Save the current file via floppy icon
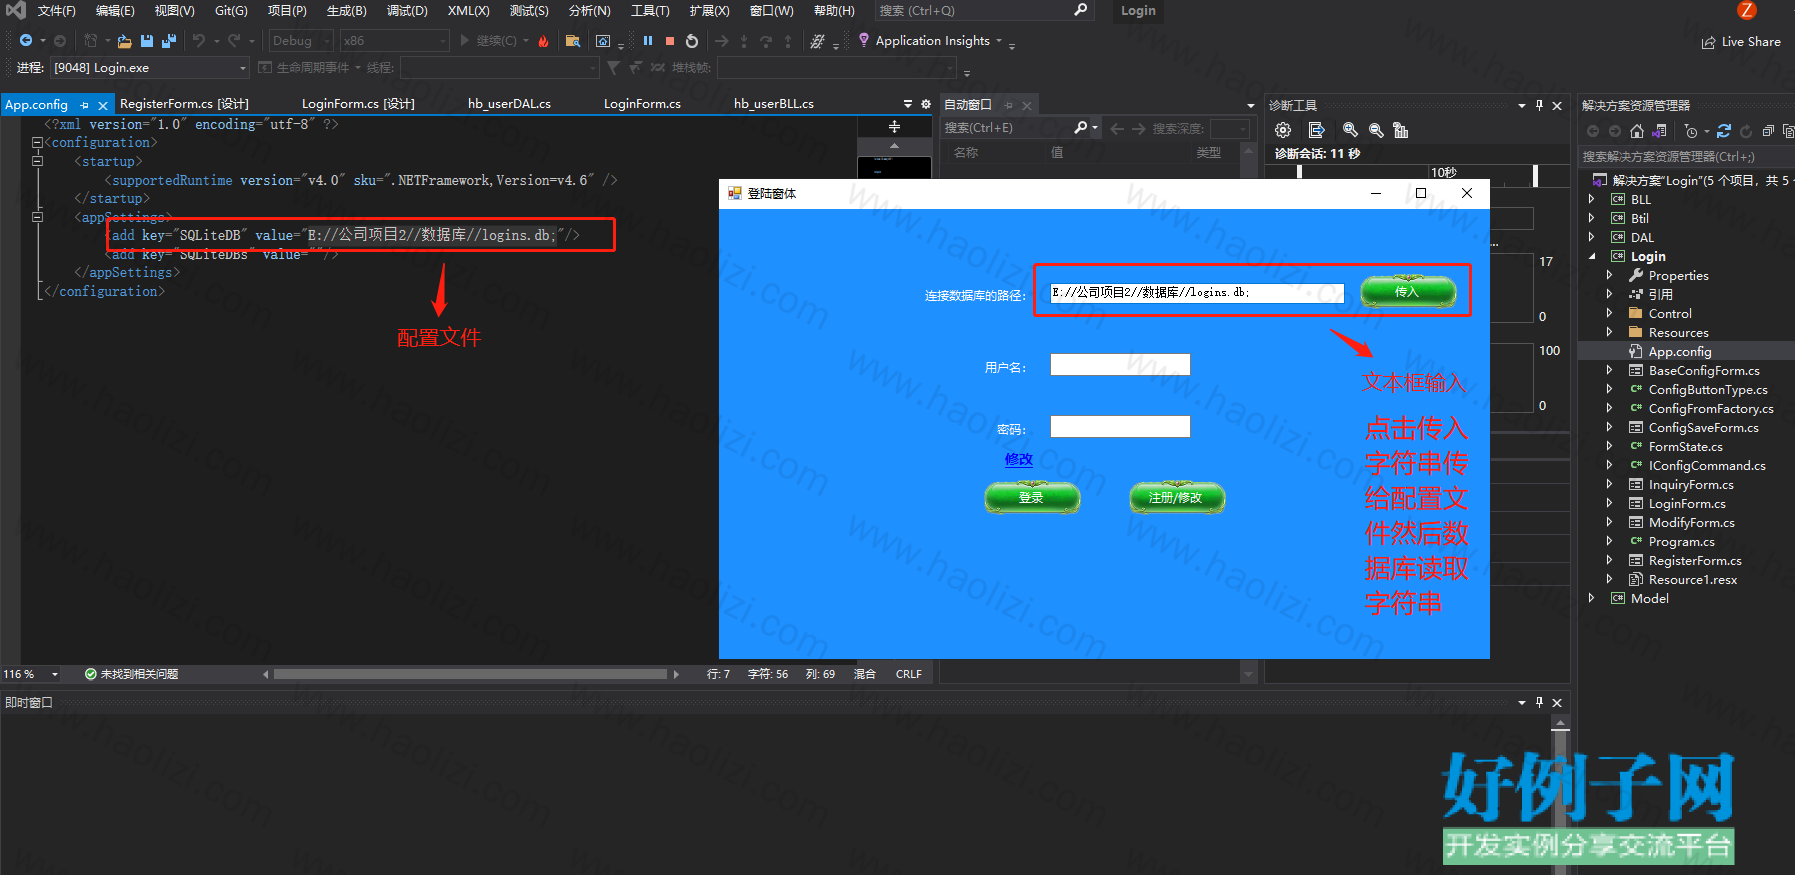The height and width of the screenshot is (875, 1795). coord(147,41)
